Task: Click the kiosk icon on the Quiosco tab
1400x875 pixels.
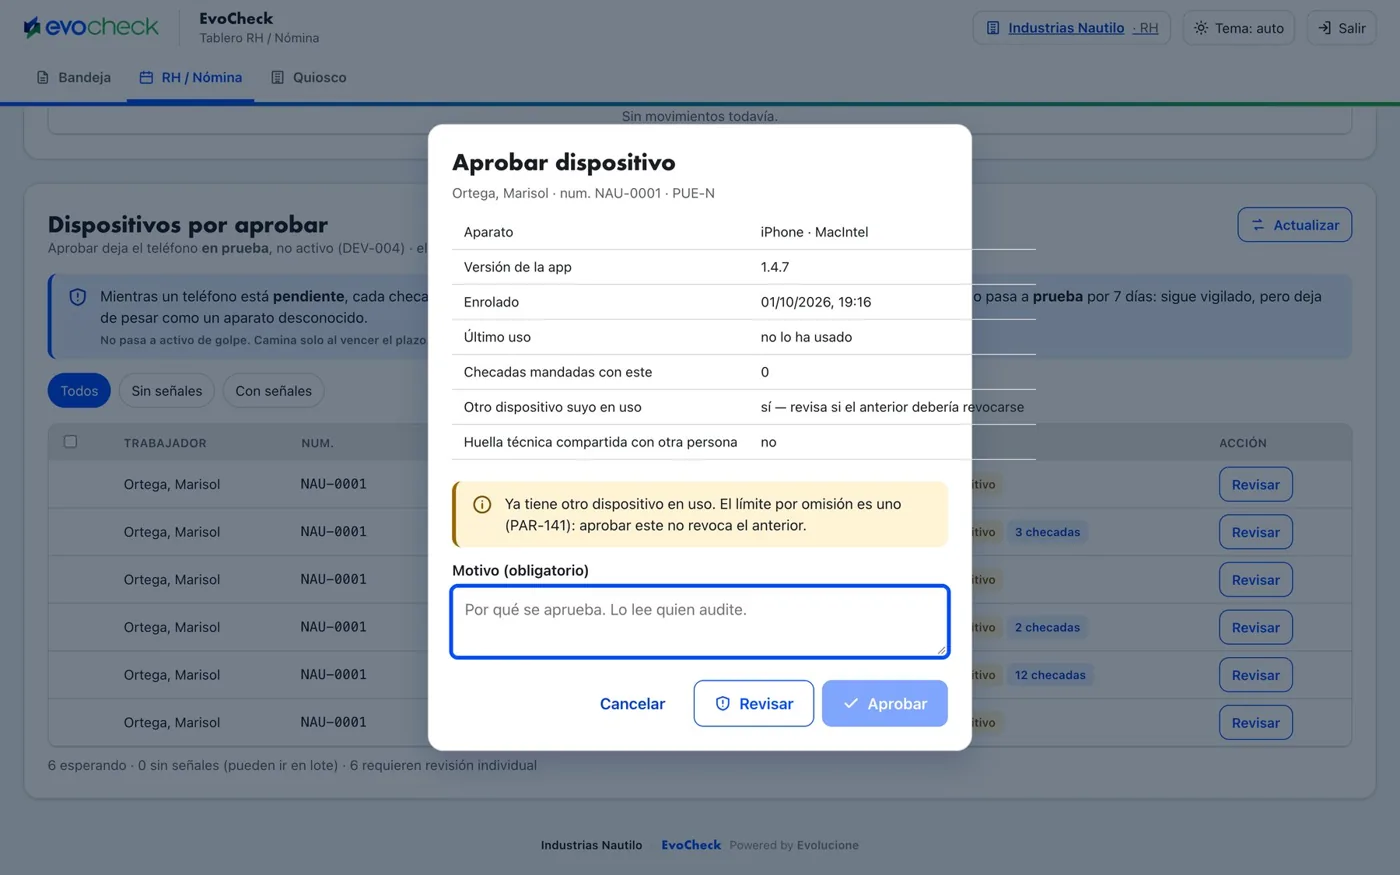Action: (278, 77)
